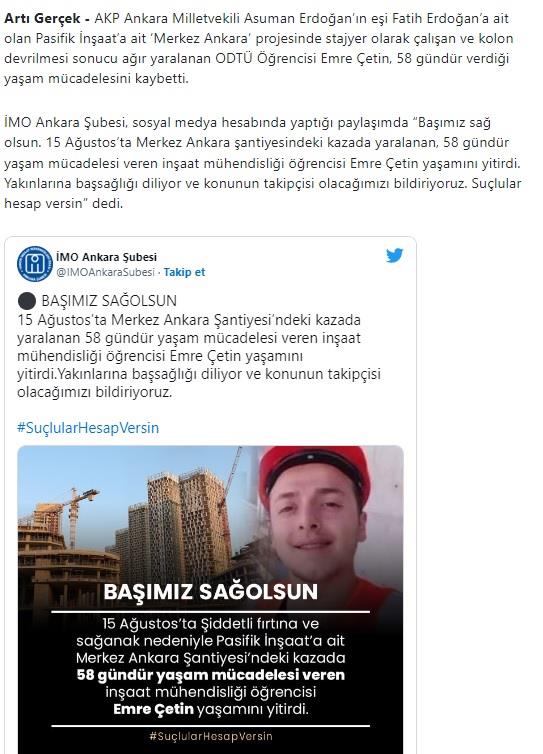Click the #SuçlularHesapVersin caption inside the image

[x=211, y=736]
